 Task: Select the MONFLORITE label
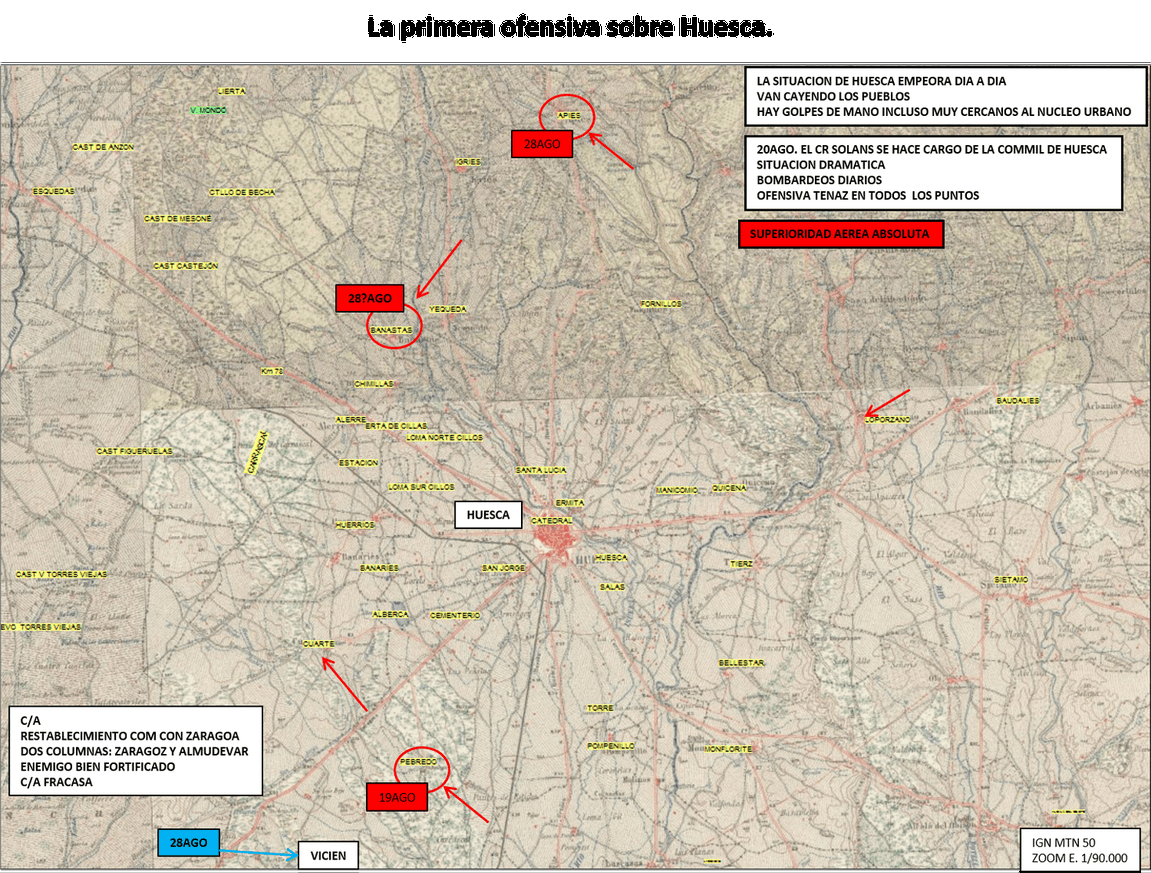(729, 749)
